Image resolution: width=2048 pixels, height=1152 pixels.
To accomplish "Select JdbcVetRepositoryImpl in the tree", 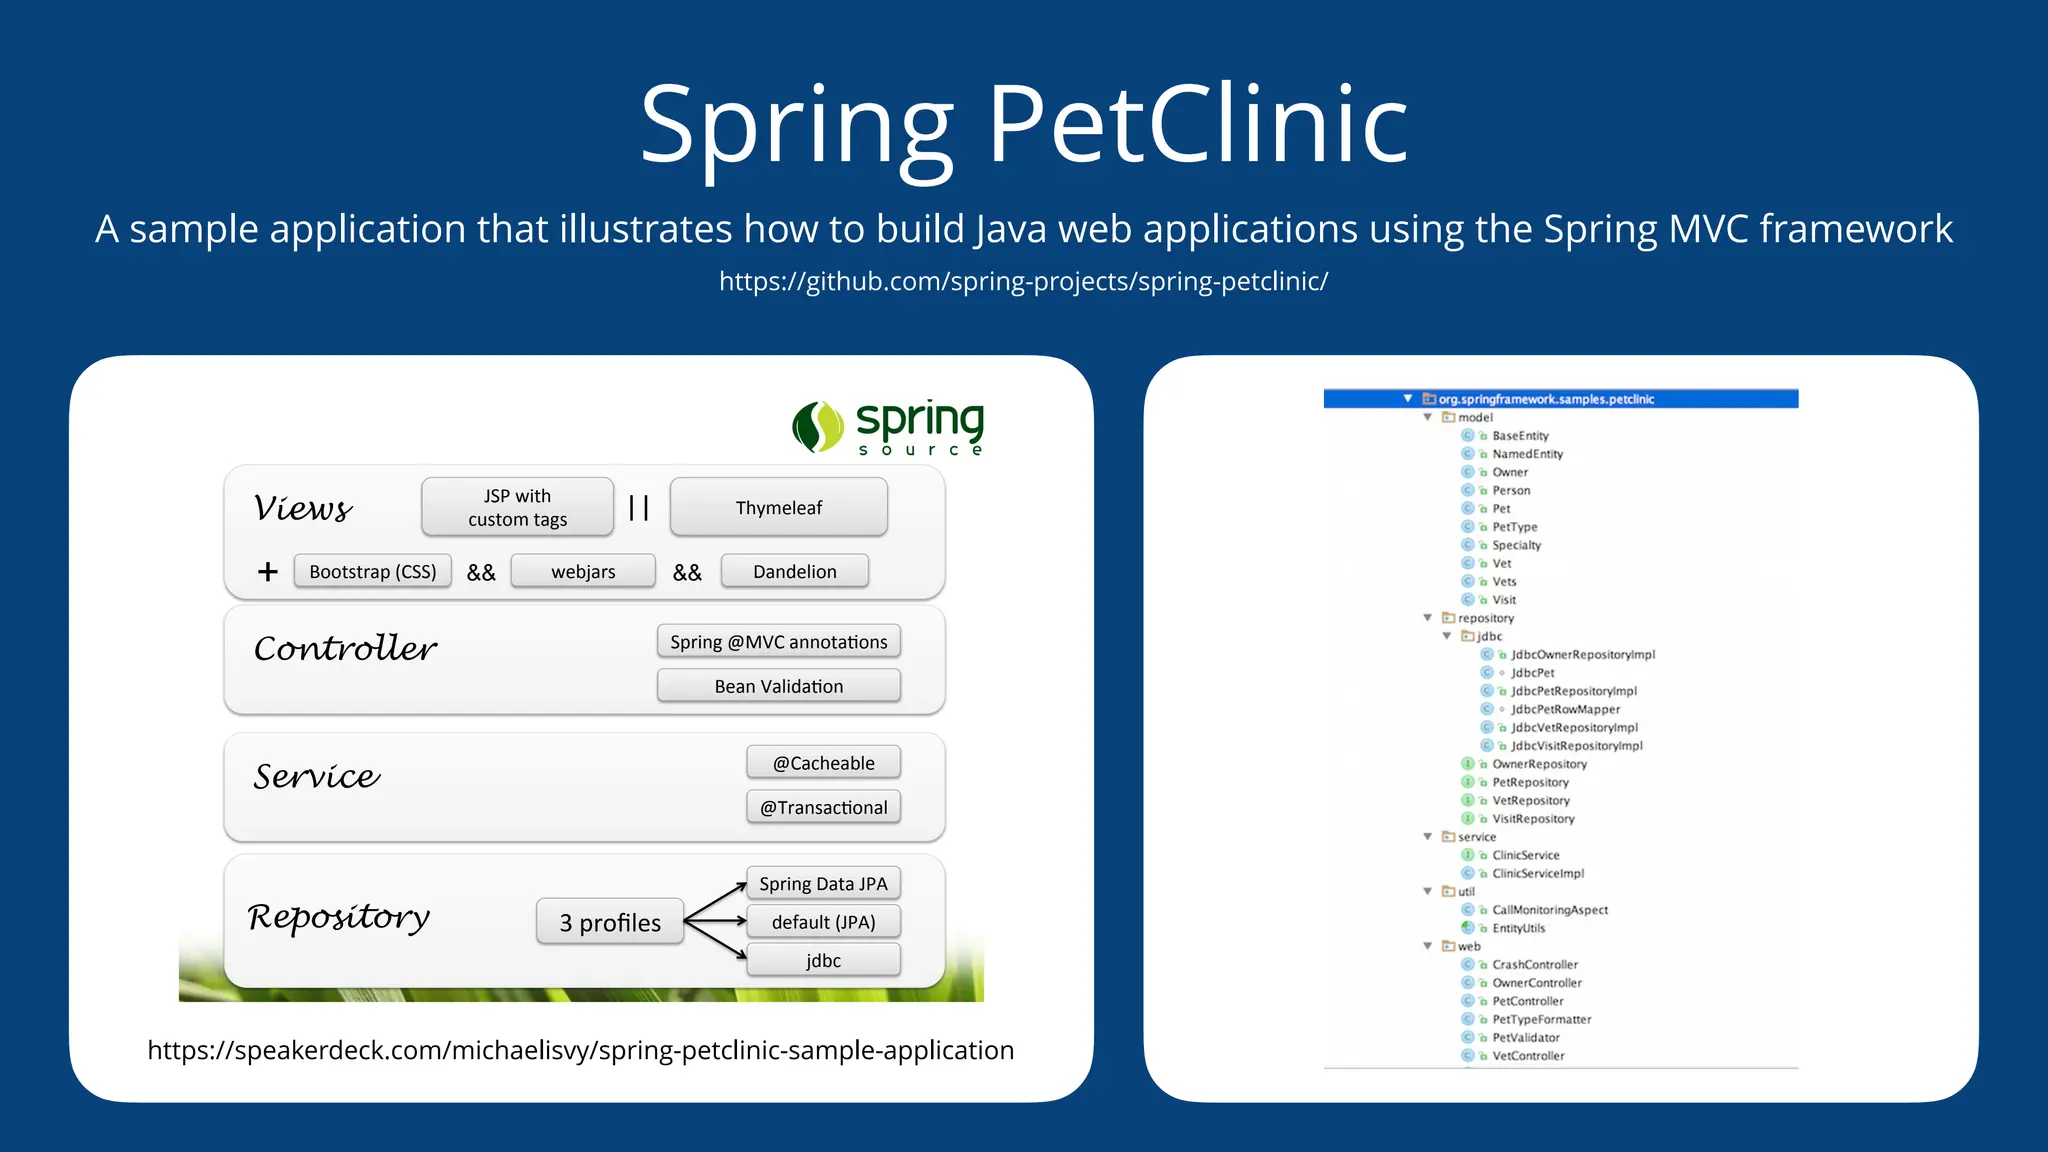I will click(x=1574, y=727).
